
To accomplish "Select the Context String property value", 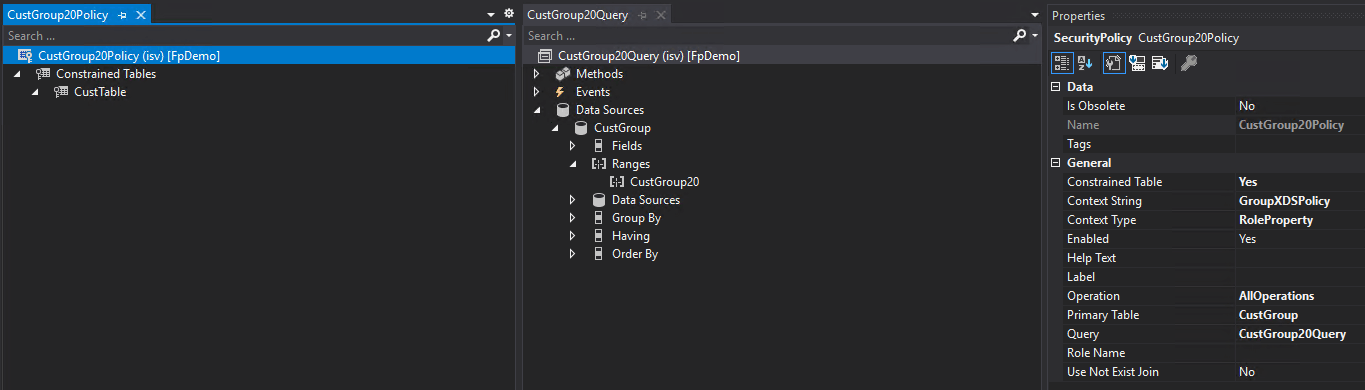I will click(x=1299, y=201).
